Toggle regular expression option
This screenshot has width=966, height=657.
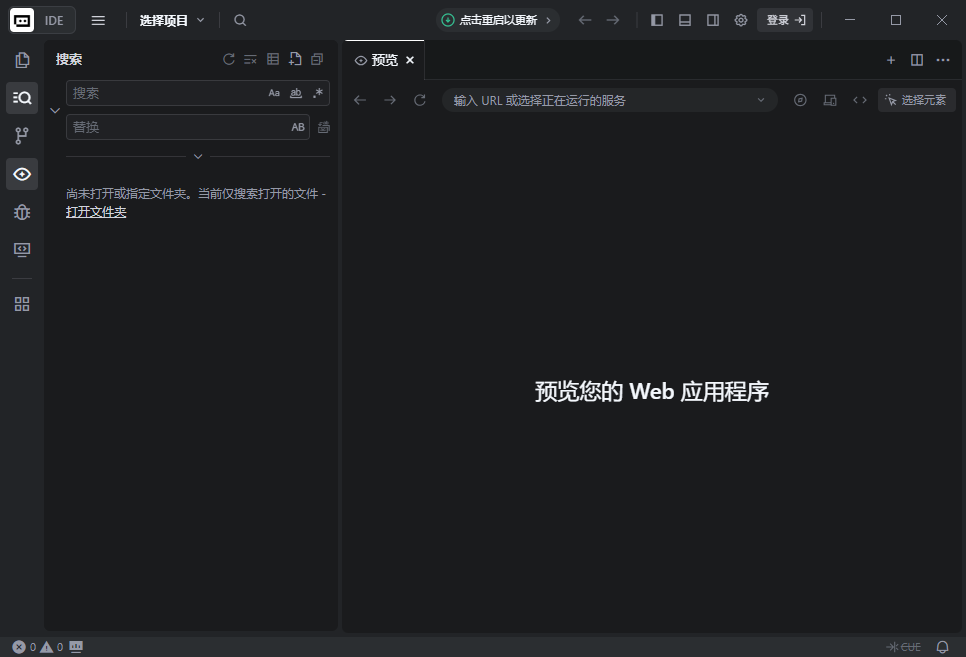(x=318, y=93)
